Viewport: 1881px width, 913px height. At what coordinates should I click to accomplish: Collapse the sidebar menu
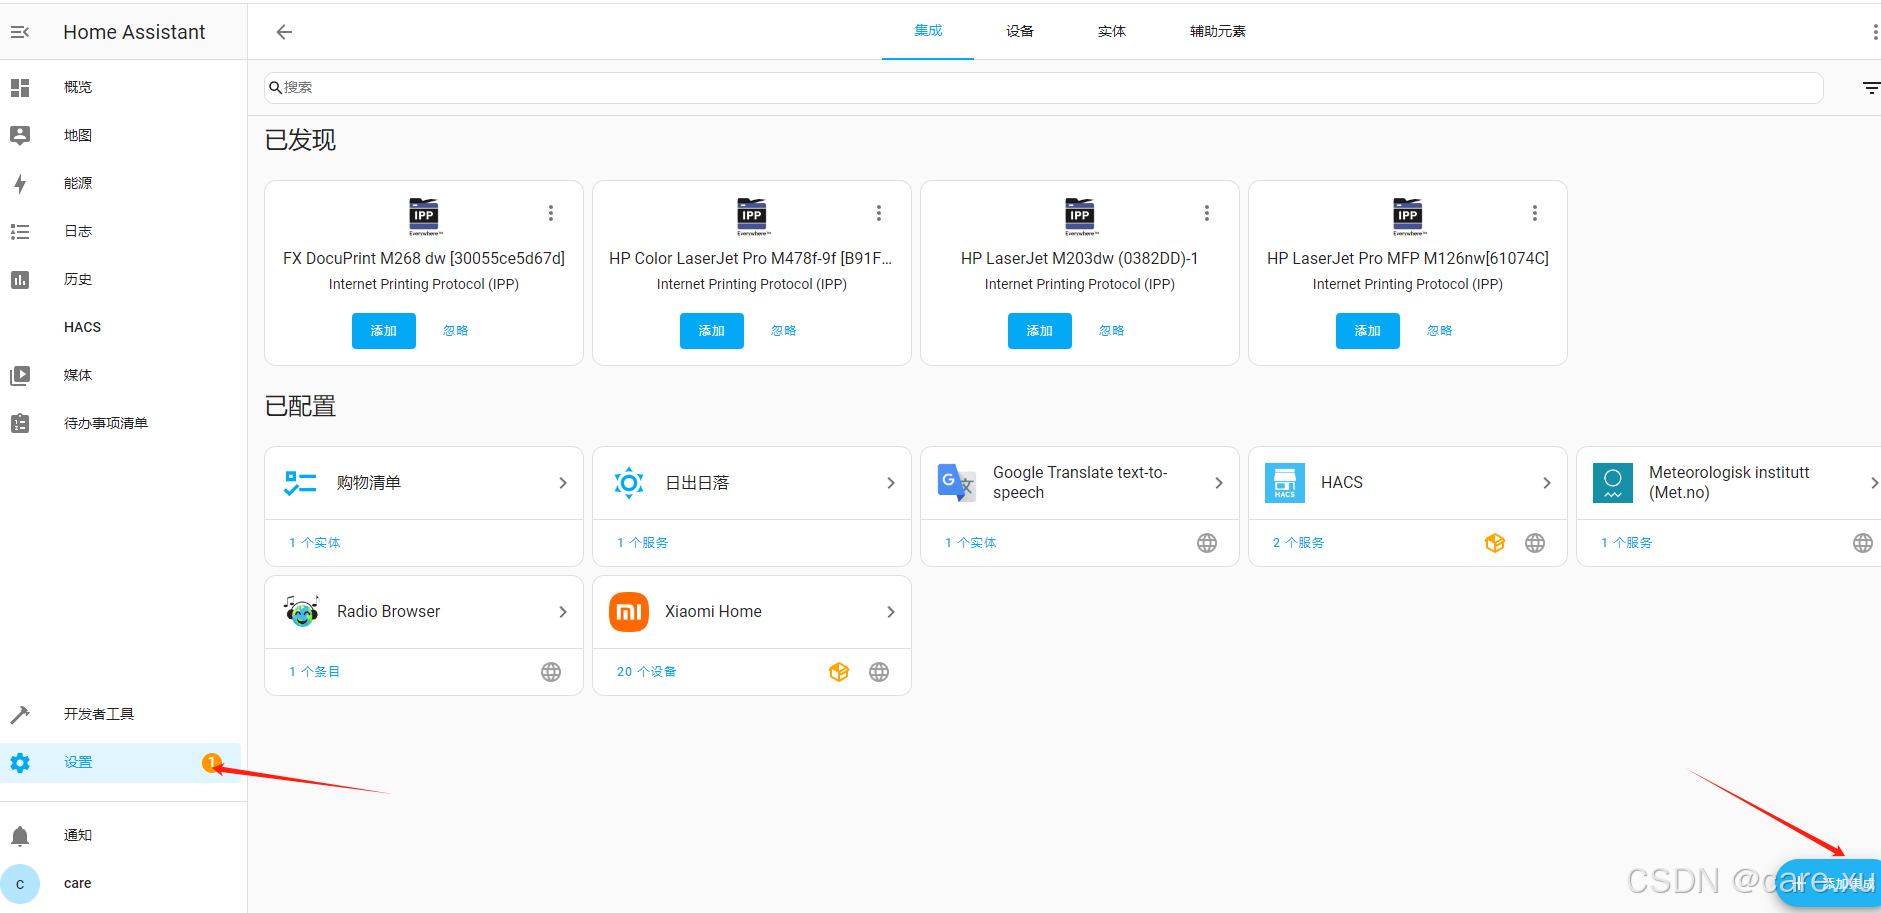point(20,32)
